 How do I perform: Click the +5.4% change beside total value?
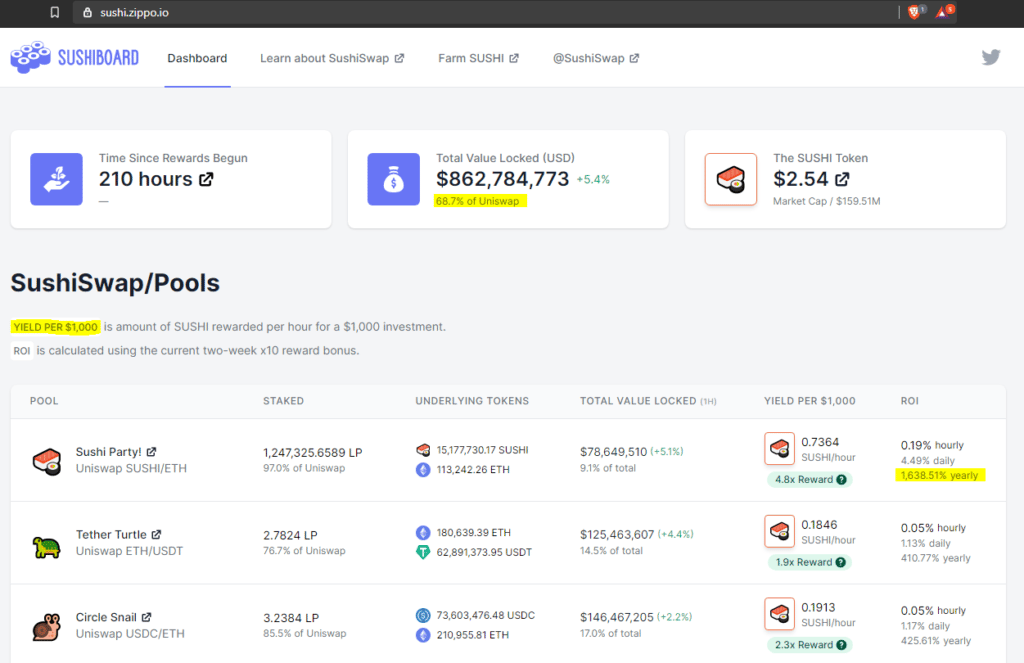tap(593, 180)
